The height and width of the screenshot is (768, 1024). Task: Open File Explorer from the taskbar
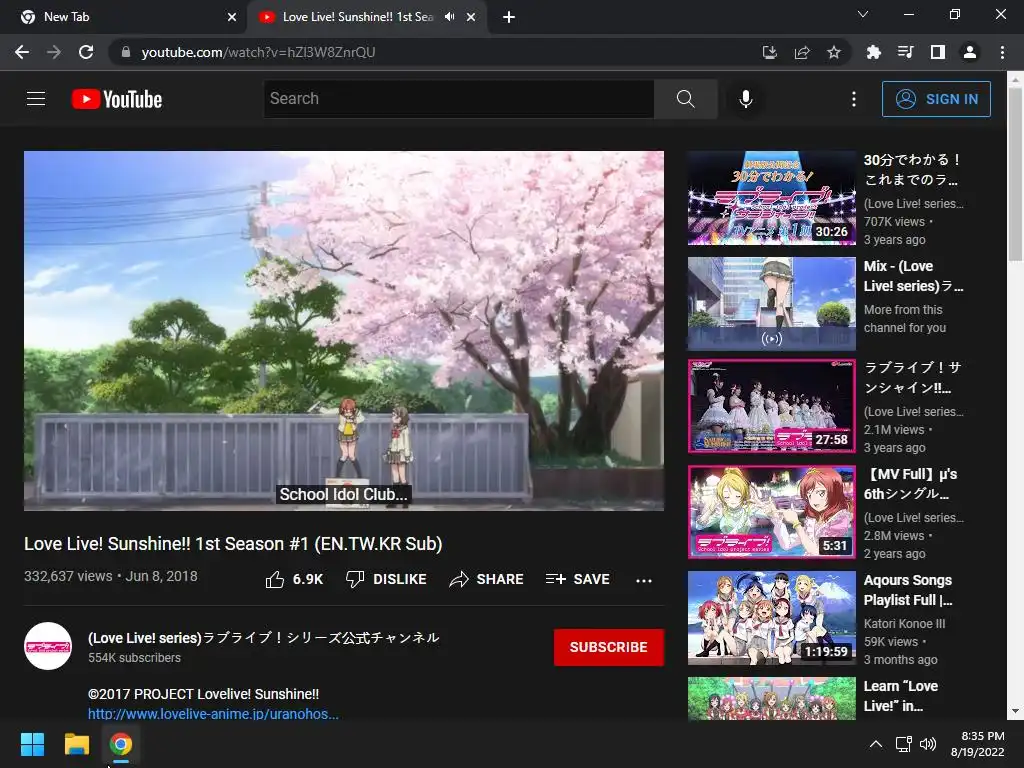(x=76, y=744)
